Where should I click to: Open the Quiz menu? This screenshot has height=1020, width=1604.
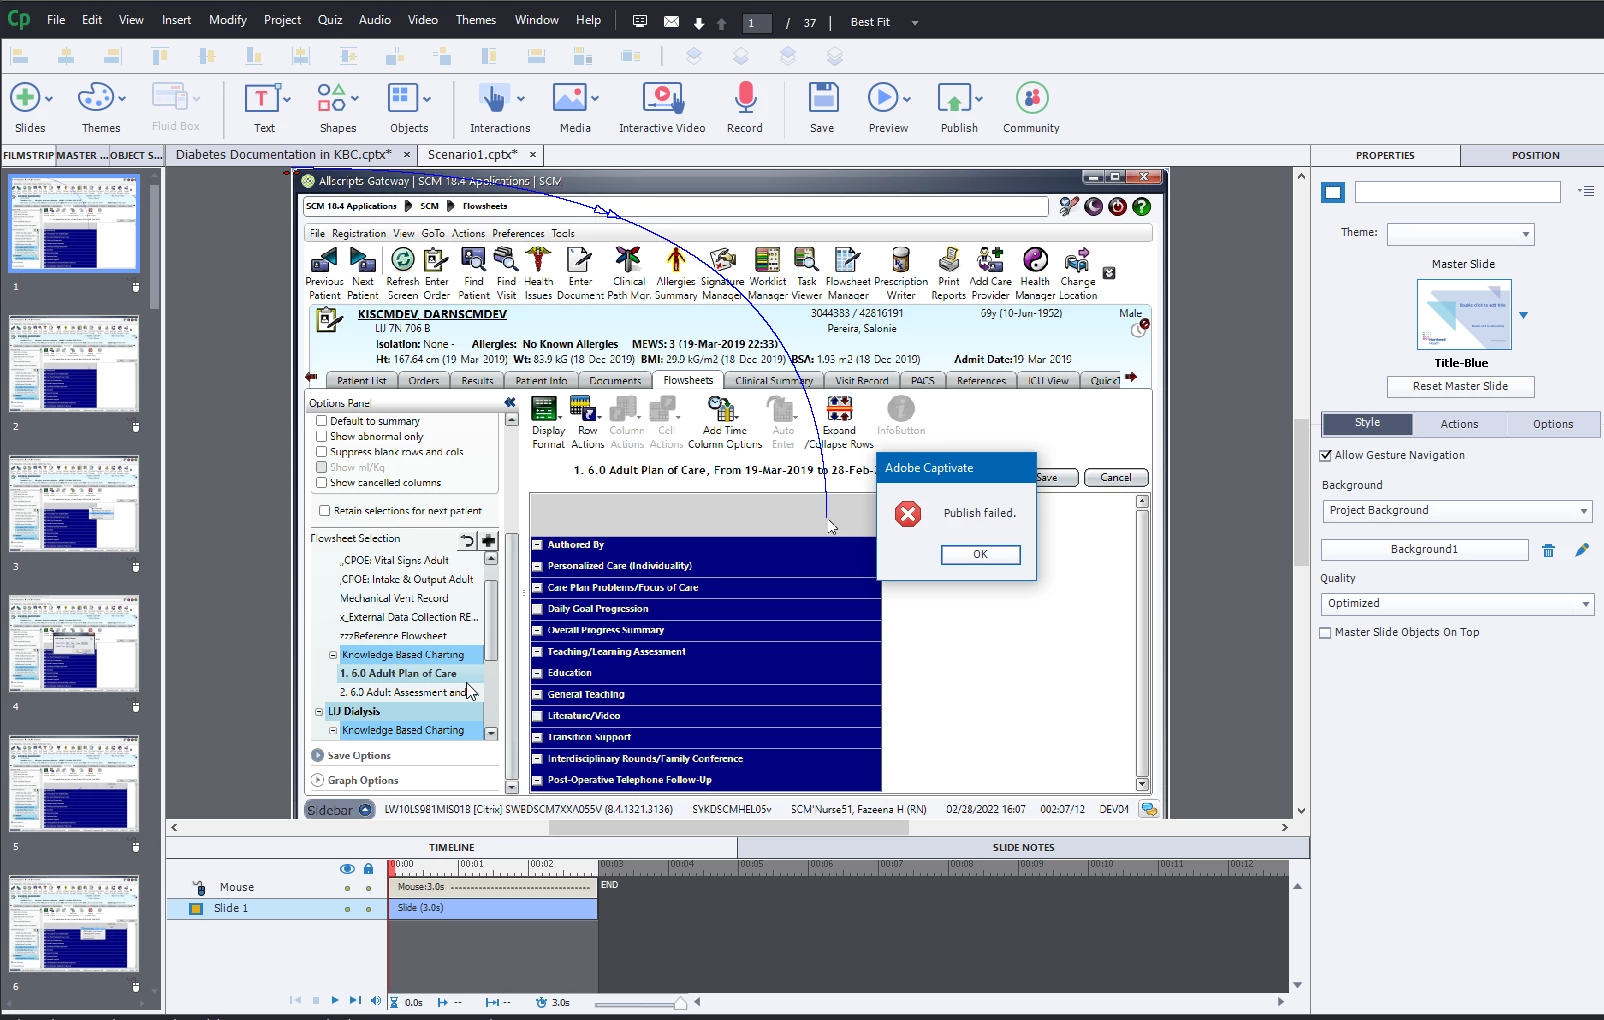(x=330, y=20)
